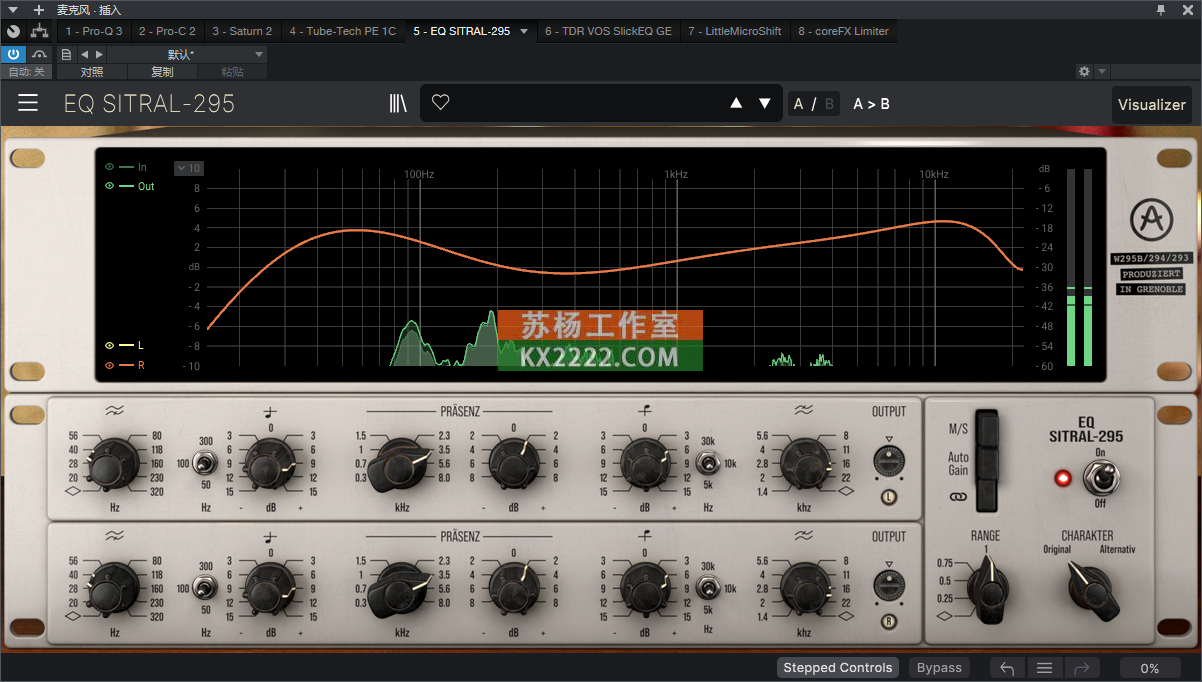Flip bottom row high shelf 30k/10k/5k switch
The height and width of the screenshot is (682, 1202).
point(709,588)
